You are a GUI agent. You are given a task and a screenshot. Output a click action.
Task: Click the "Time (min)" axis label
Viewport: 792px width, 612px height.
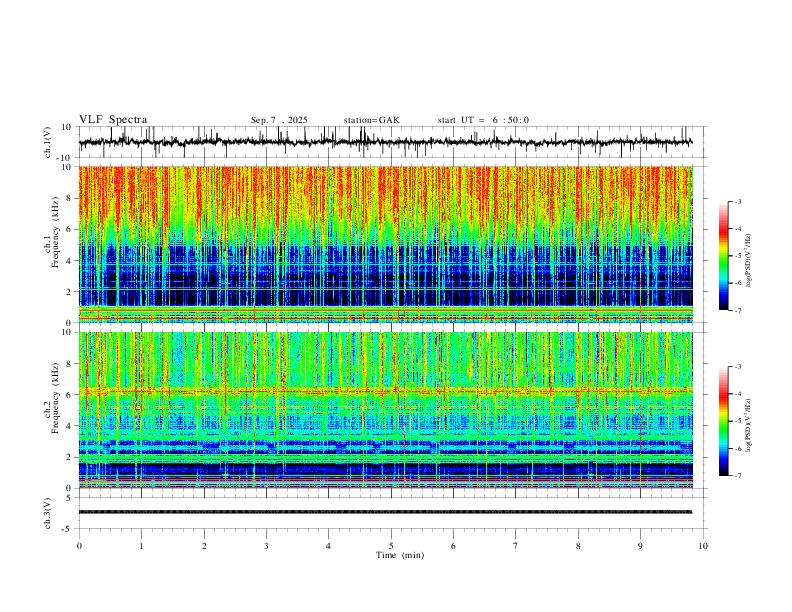coord(400,555)
